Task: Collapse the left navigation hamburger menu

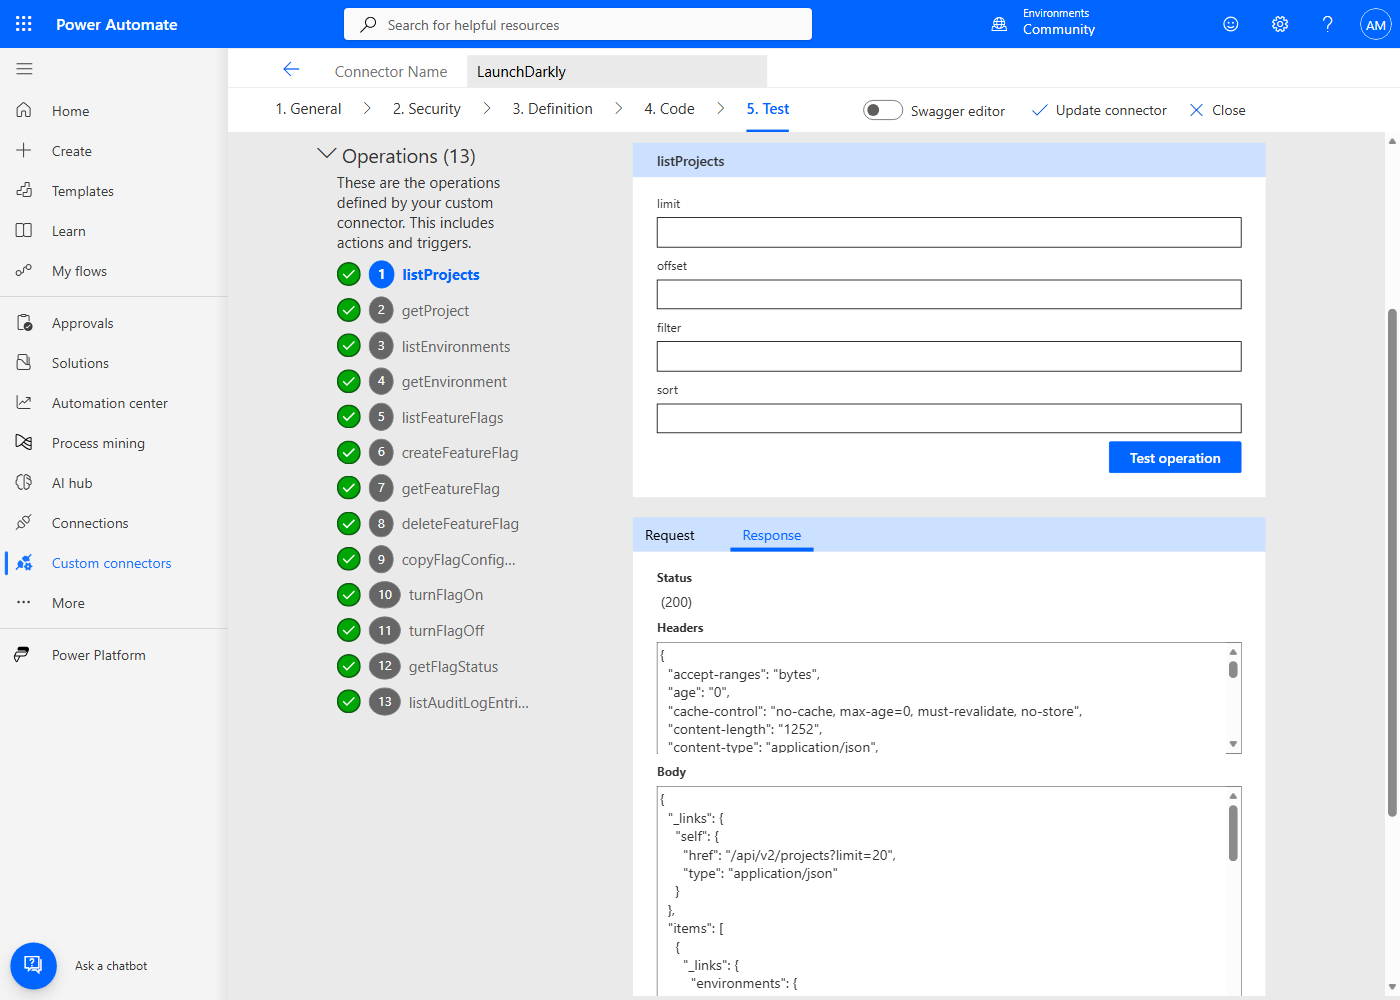Action: (x=24, y=69)
